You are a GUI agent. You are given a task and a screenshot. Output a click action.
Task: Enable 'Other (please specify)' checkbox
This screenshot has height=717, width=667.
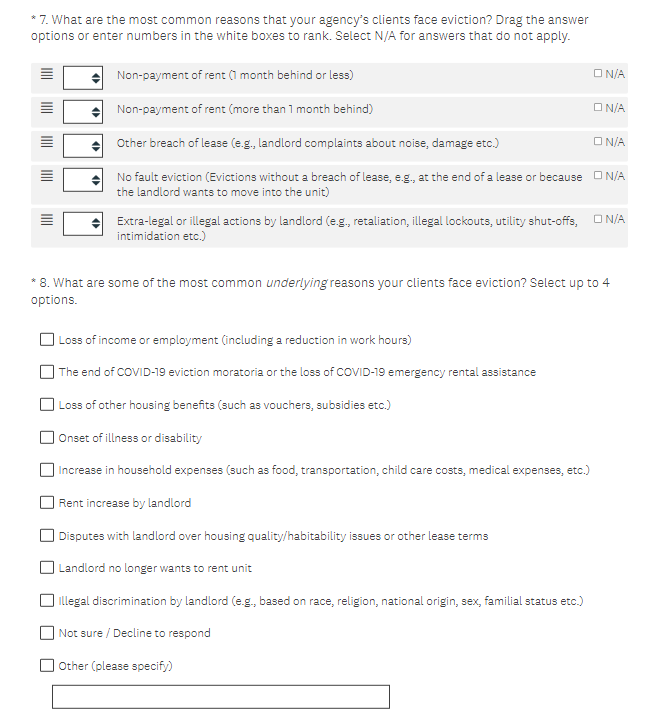tap(47, 666)
